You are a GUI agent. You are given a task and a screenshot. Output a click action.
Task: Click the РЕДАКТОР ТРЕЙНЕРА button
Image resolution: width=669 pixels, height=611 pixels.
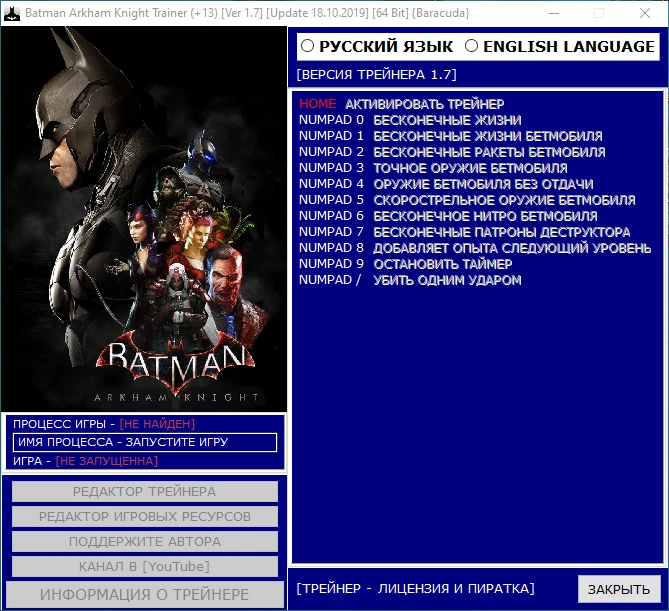click(x=145, y=492)
